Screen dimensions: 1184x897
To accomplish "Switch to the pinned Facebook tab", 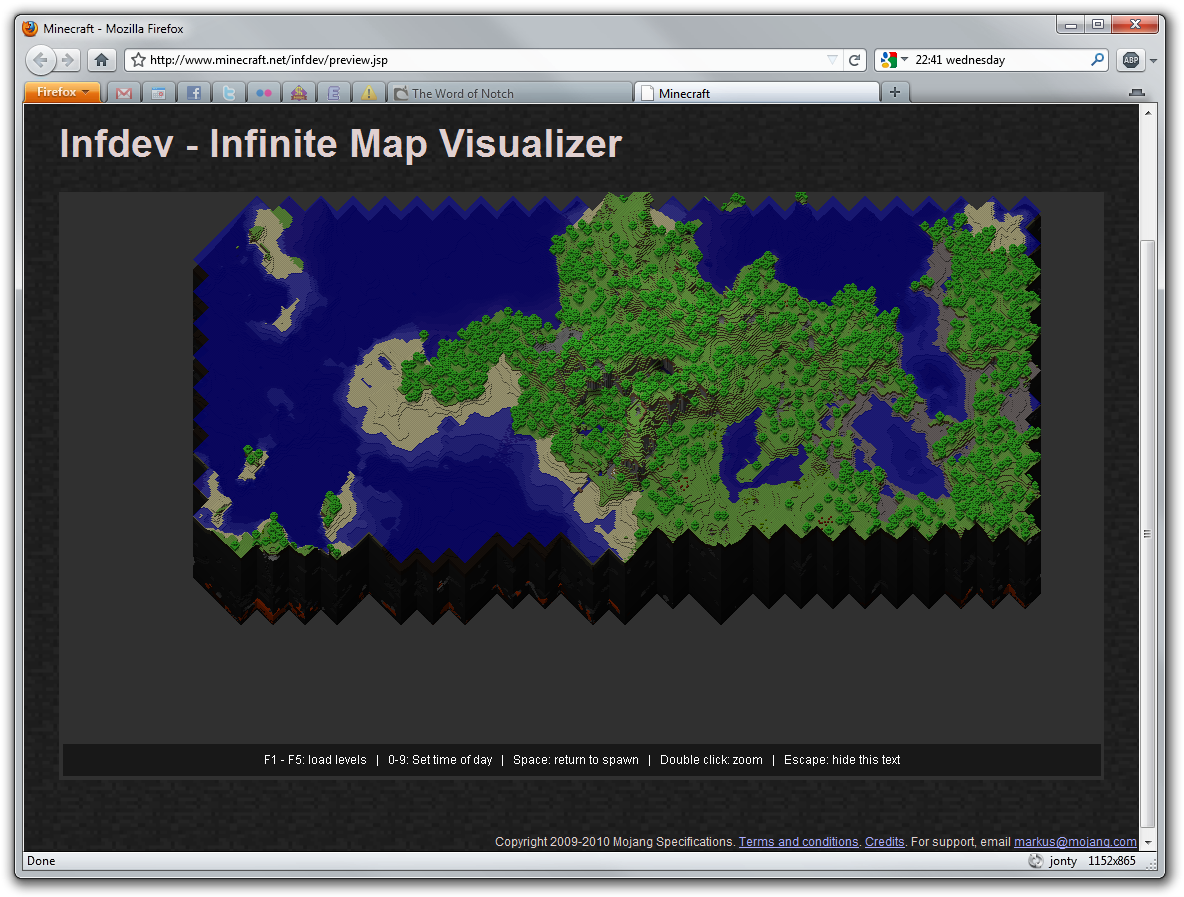I will [x=194, y=93].
